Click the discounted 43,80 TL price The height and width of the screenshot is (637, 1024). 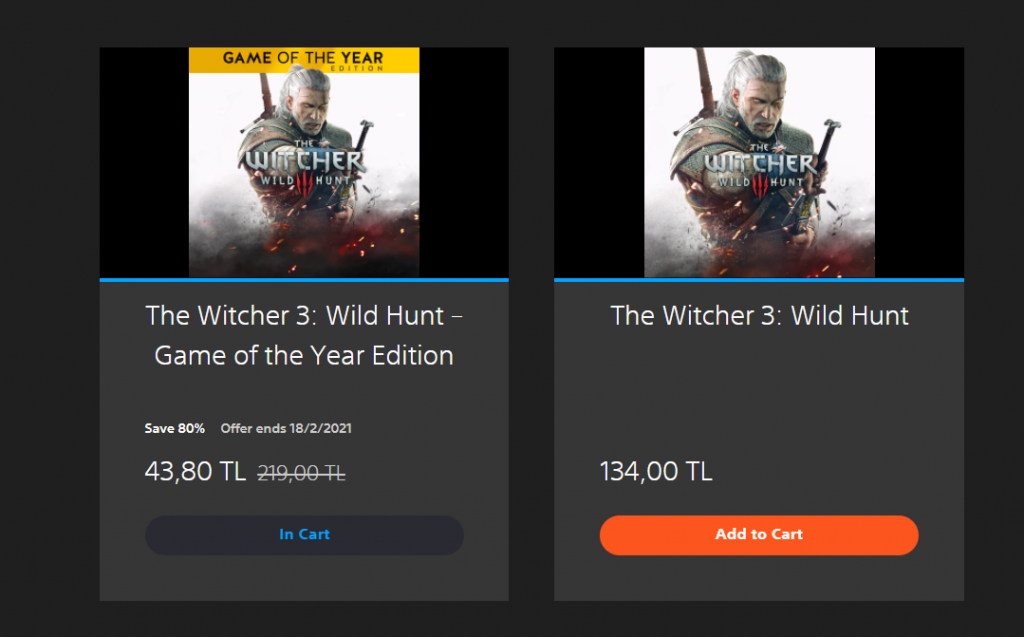195,471
